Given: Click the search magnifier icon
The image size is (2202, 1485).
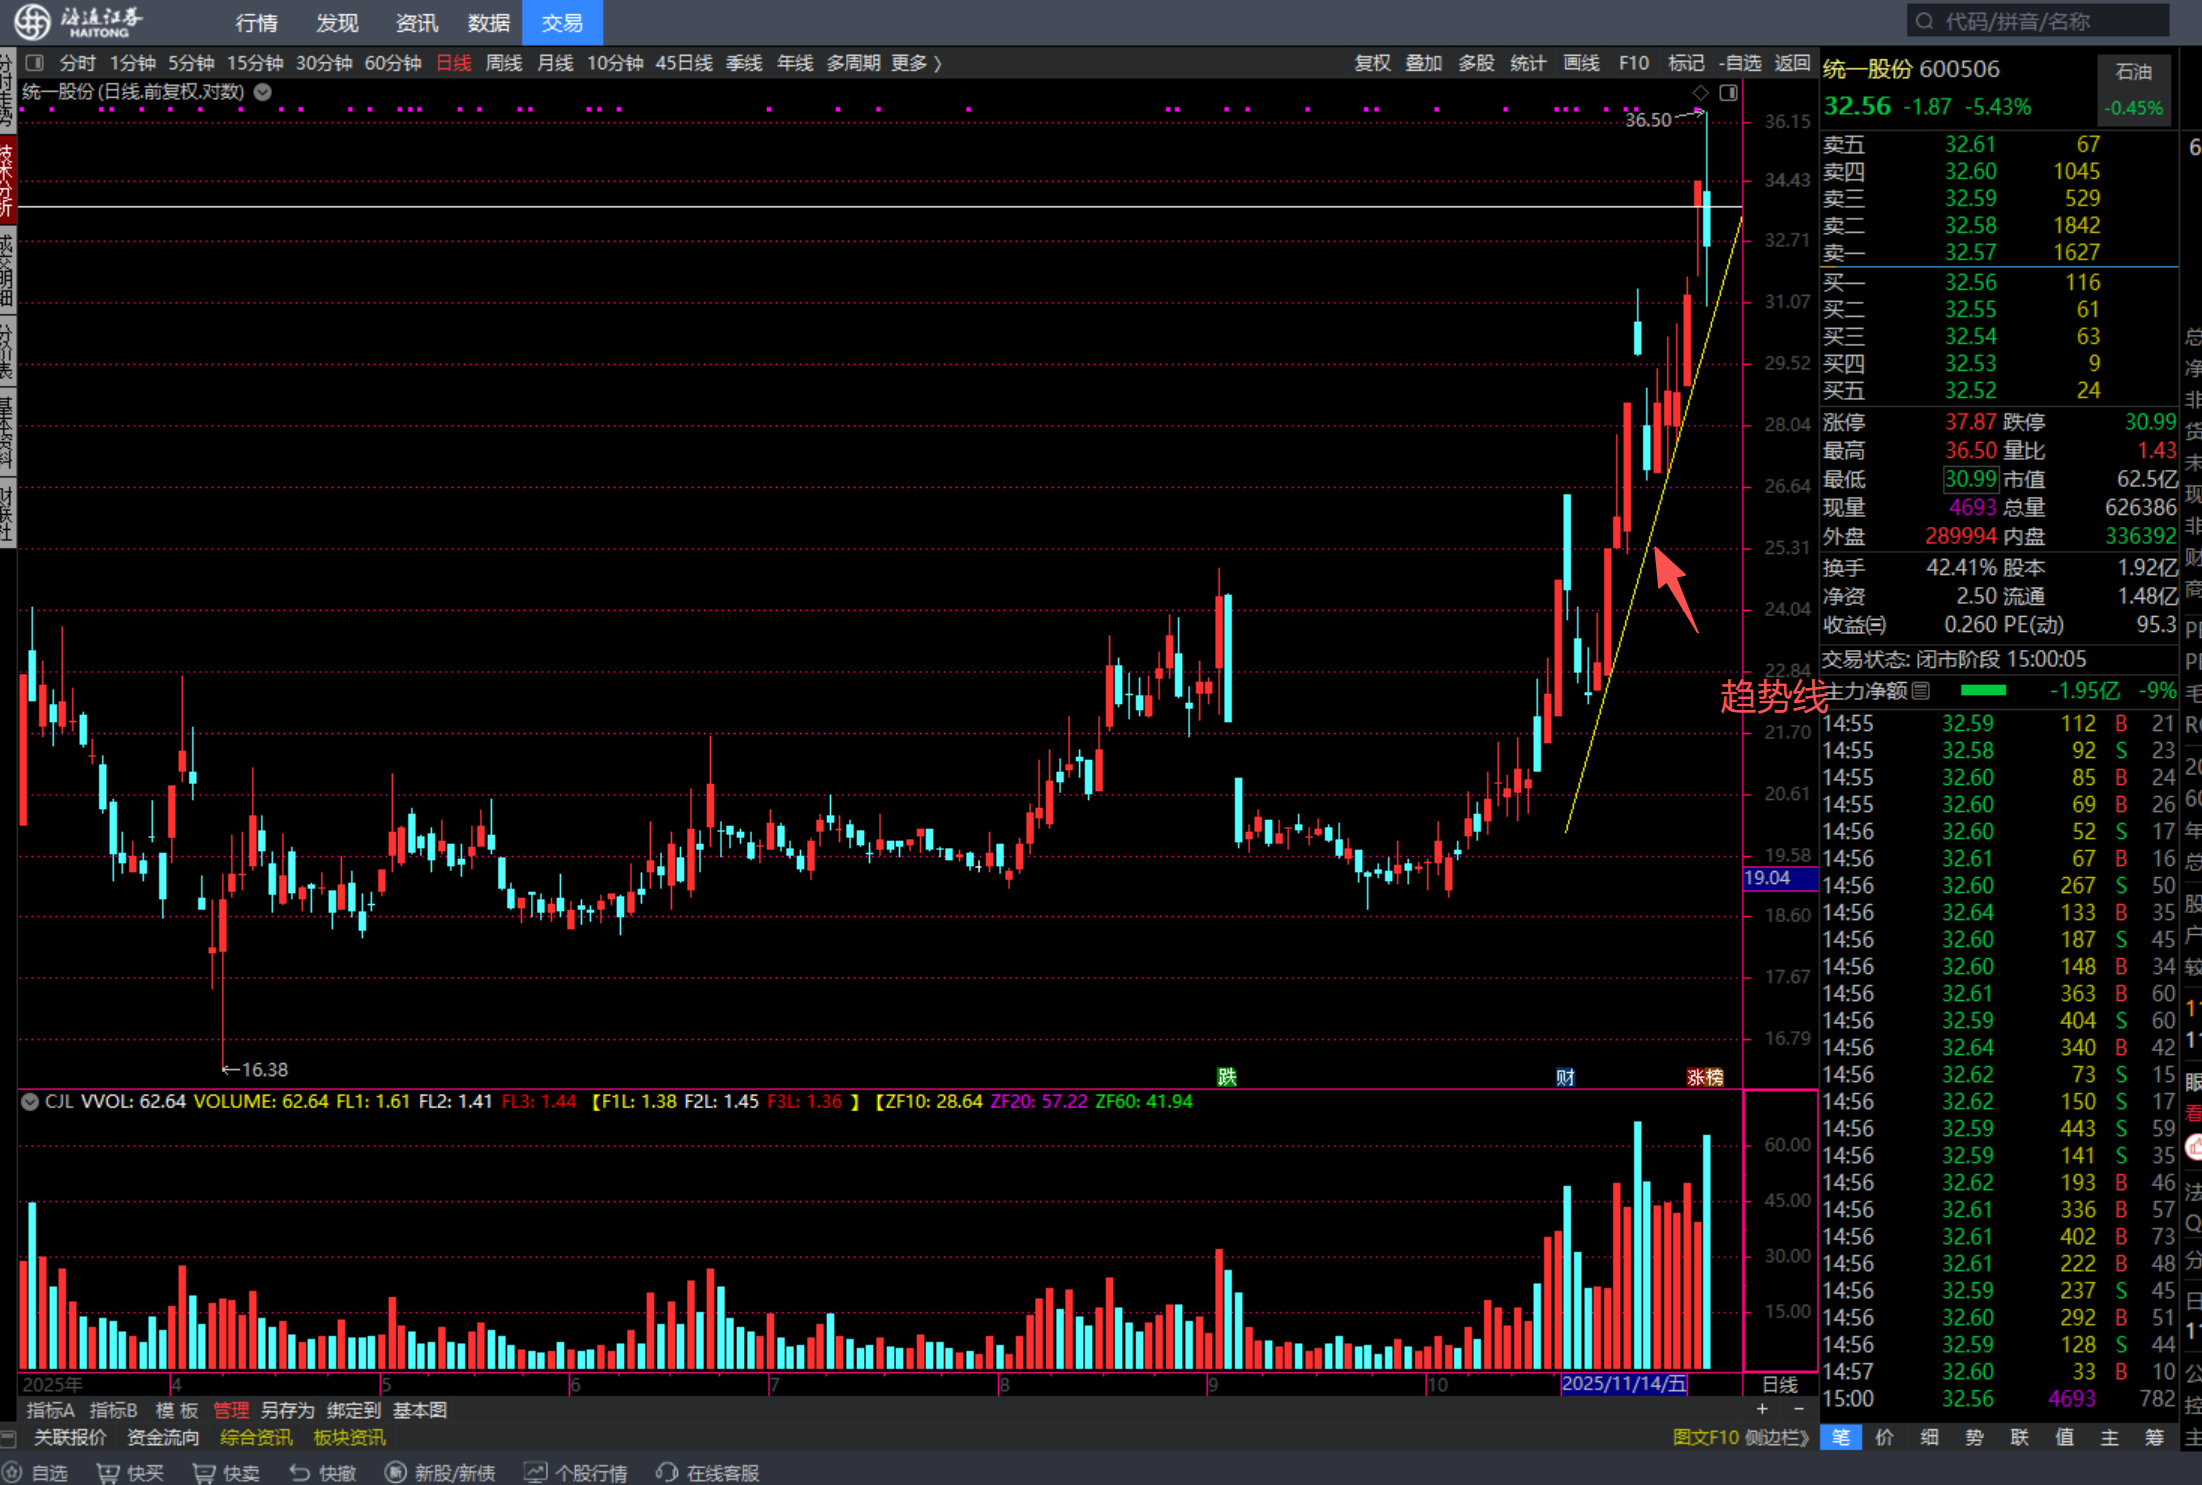Looking at the screenshot, I should point(1925,21).
